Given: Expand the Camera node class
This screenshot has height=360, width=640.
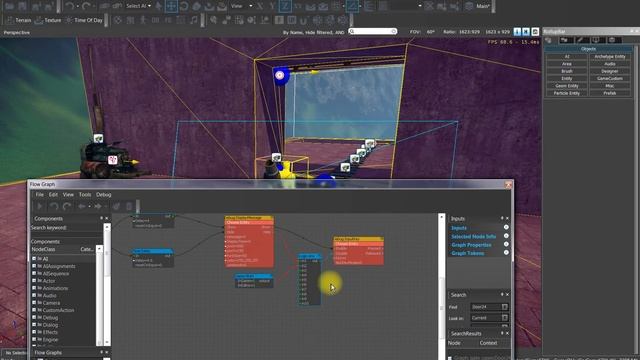Looking at the screenshot, I should click(34, 303).
